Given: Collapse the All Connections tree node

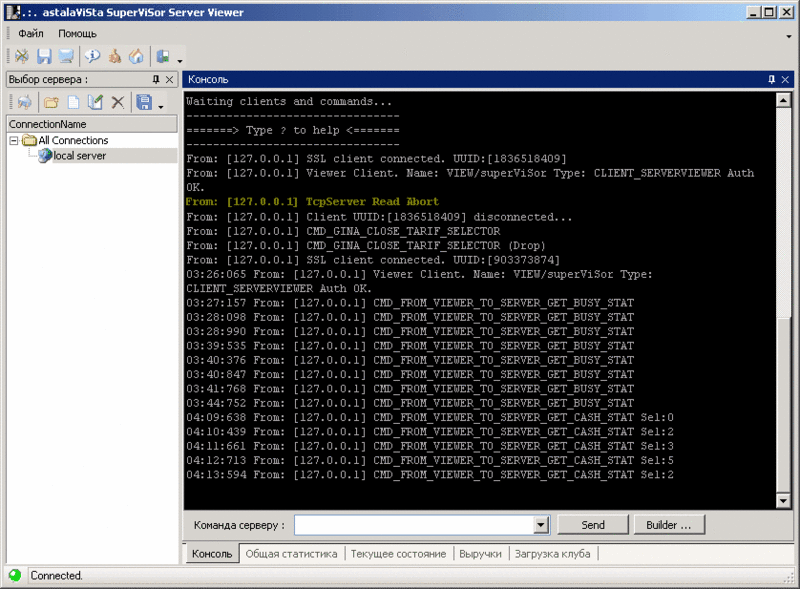Looking at the screenshot, I should pyautogui.click(x=14, y=140).
